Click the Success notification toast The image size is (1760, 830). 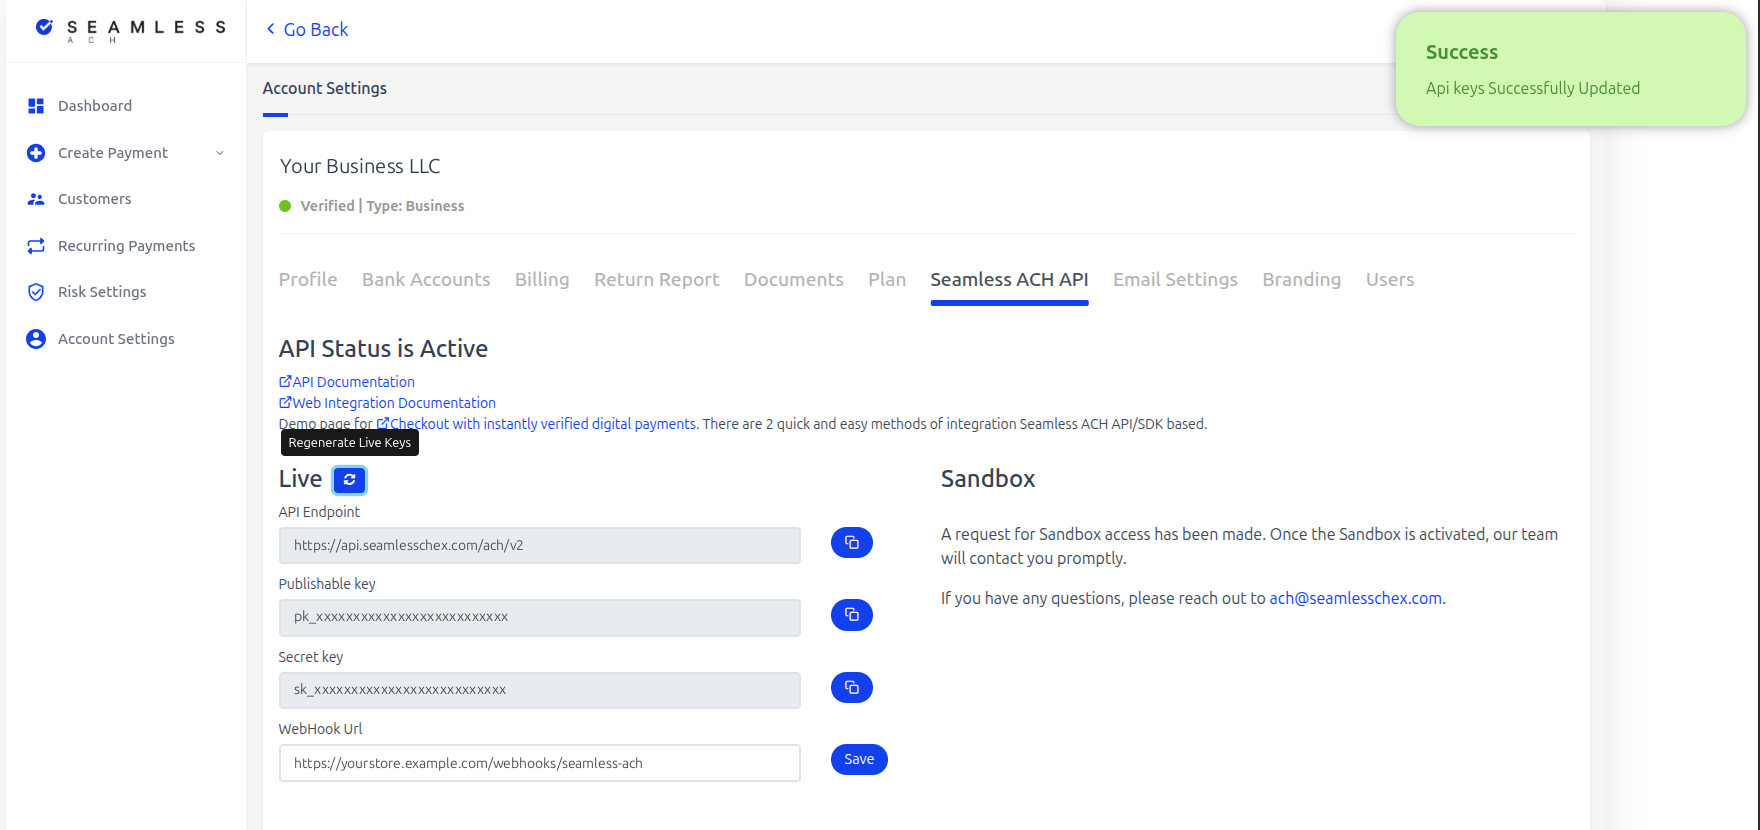[1571, 69]
